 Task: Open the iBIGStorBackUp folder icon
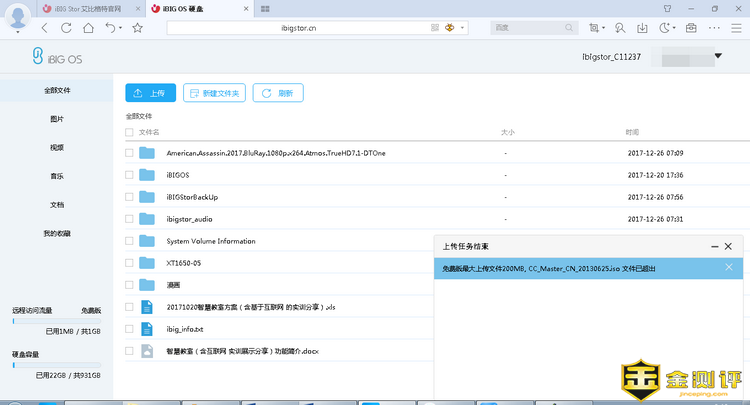[x=147, y=197]
